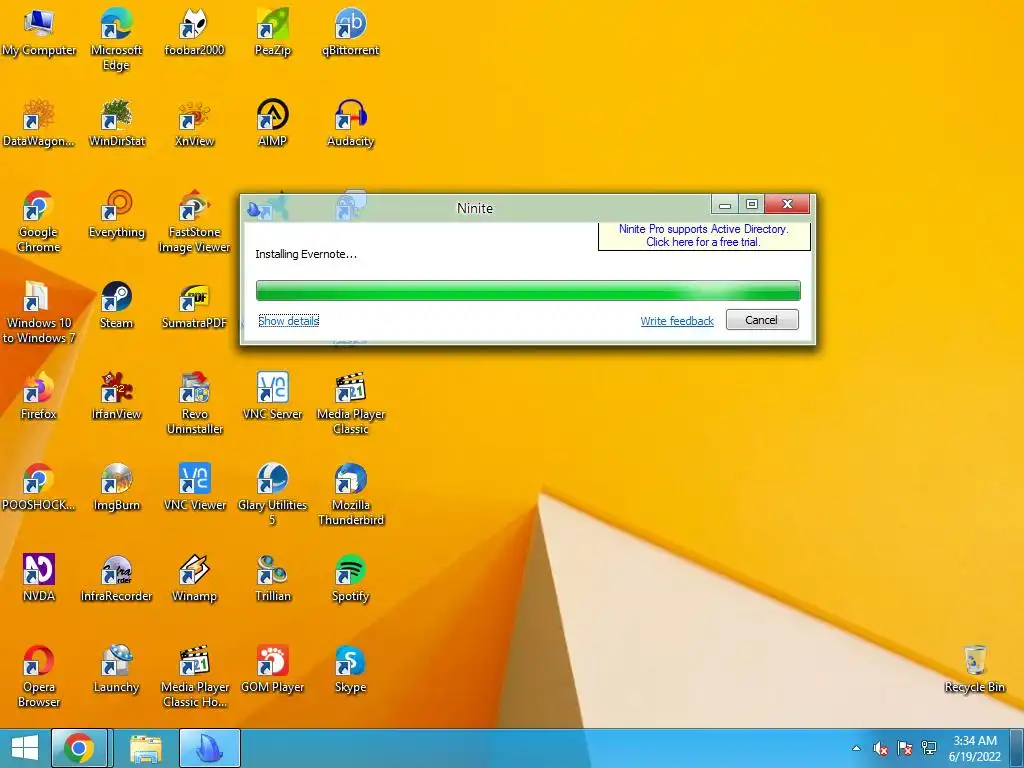Viewport: 1024px width, 768px height.
Task: Click the SumatraPDF desktop icon
Action: 194,305
